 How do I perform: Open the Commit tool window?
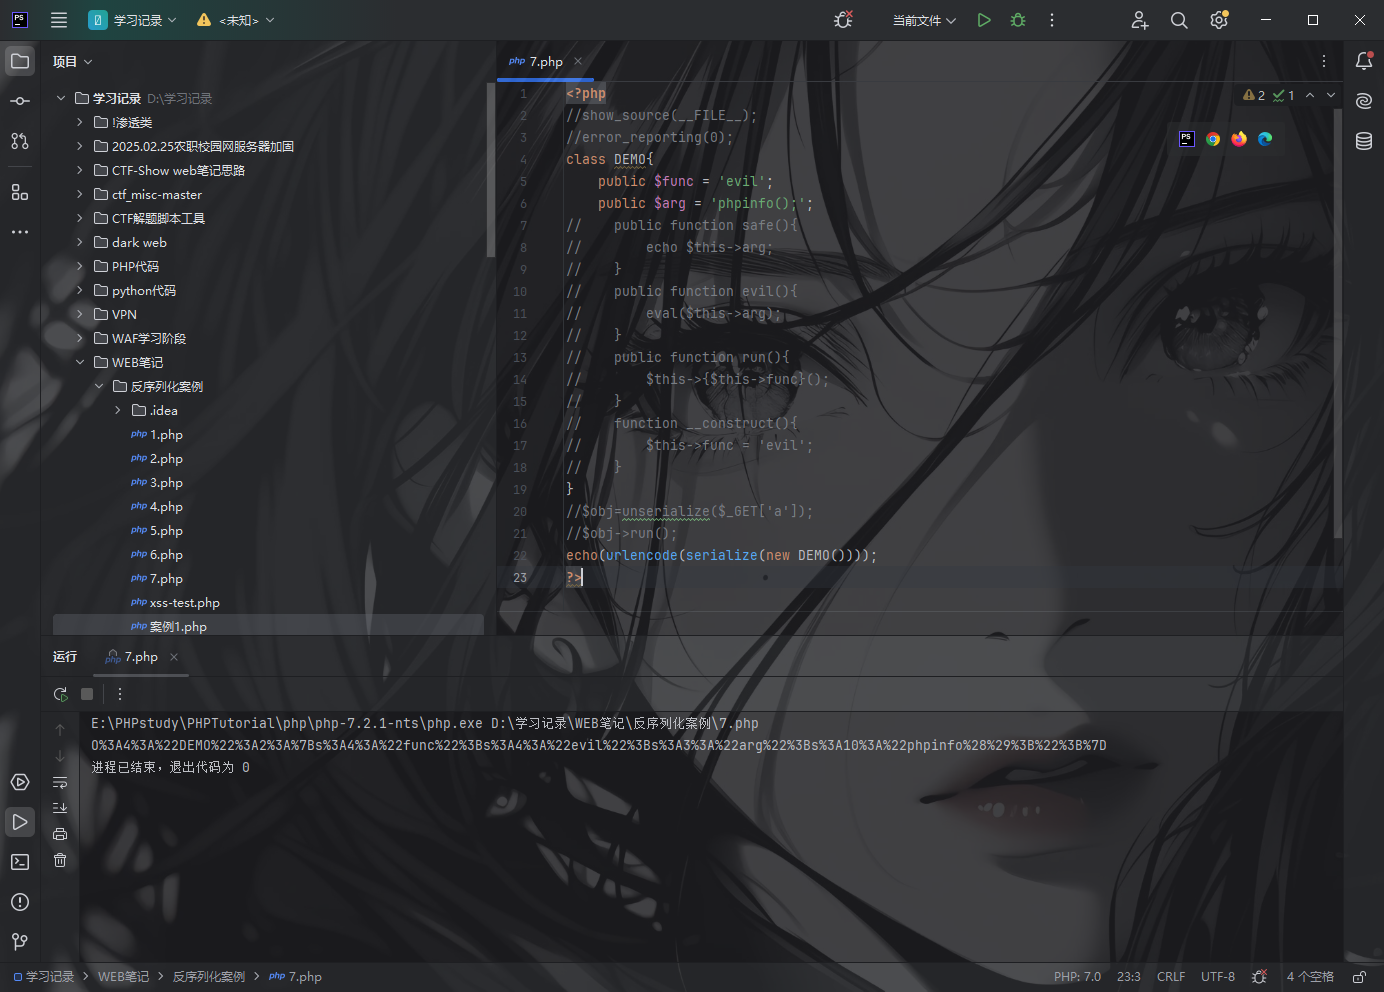pyautogui.click(x=20, y=101)
